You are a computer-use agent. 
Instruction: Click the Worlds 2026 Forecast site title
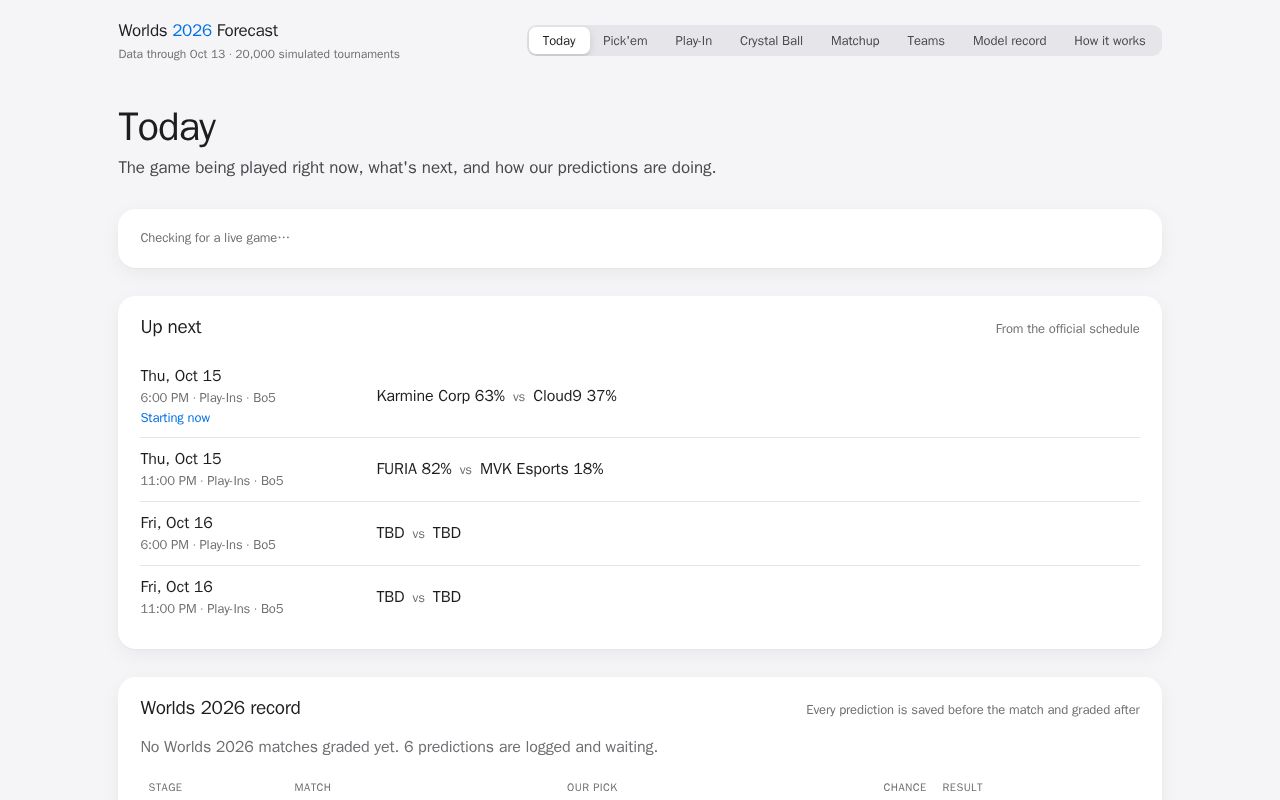pyautogui.click(x=198, y=31)
